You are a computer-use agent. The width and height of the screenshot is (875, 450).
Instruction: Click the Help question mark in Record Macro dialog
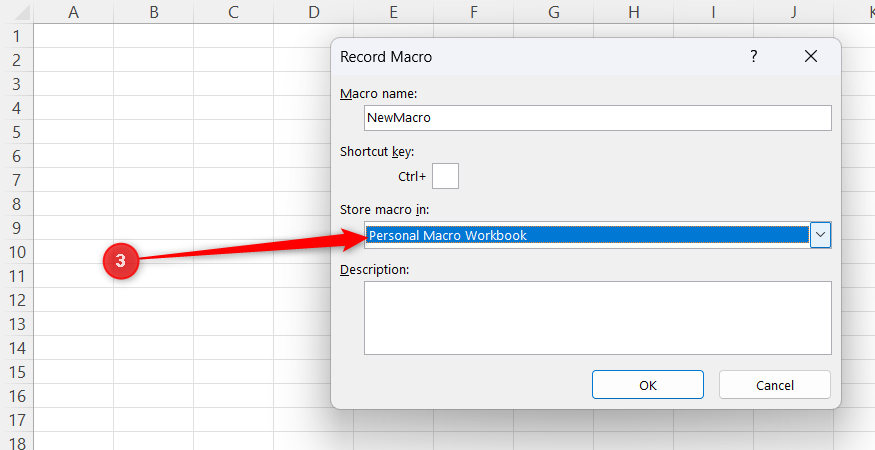[x=753, y=56]
